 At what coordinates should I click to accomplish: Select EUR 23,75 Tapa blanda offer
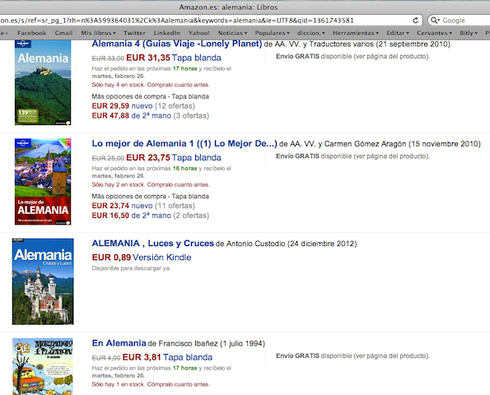pyautogui.click(x=173, y=157)
